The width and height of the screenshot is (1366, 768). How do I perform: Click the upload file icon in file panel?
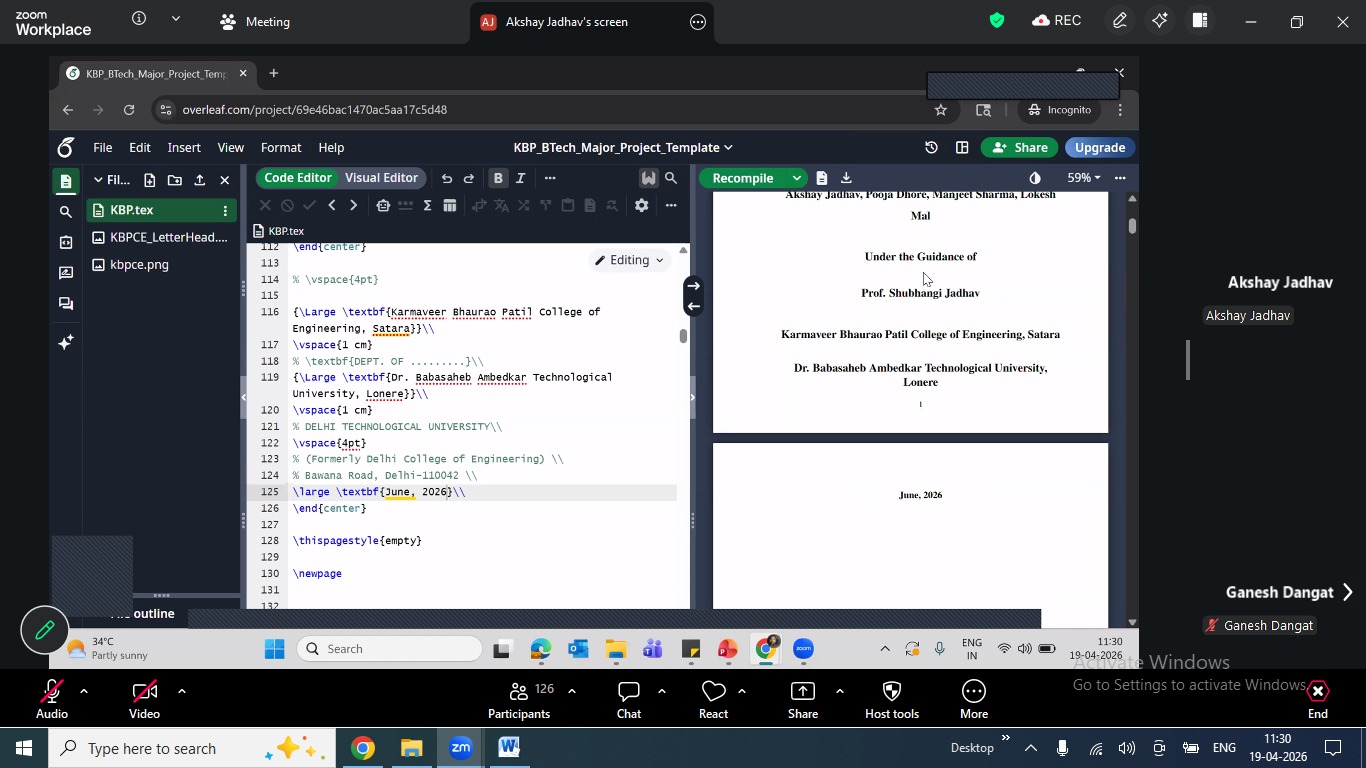point(200,181)
